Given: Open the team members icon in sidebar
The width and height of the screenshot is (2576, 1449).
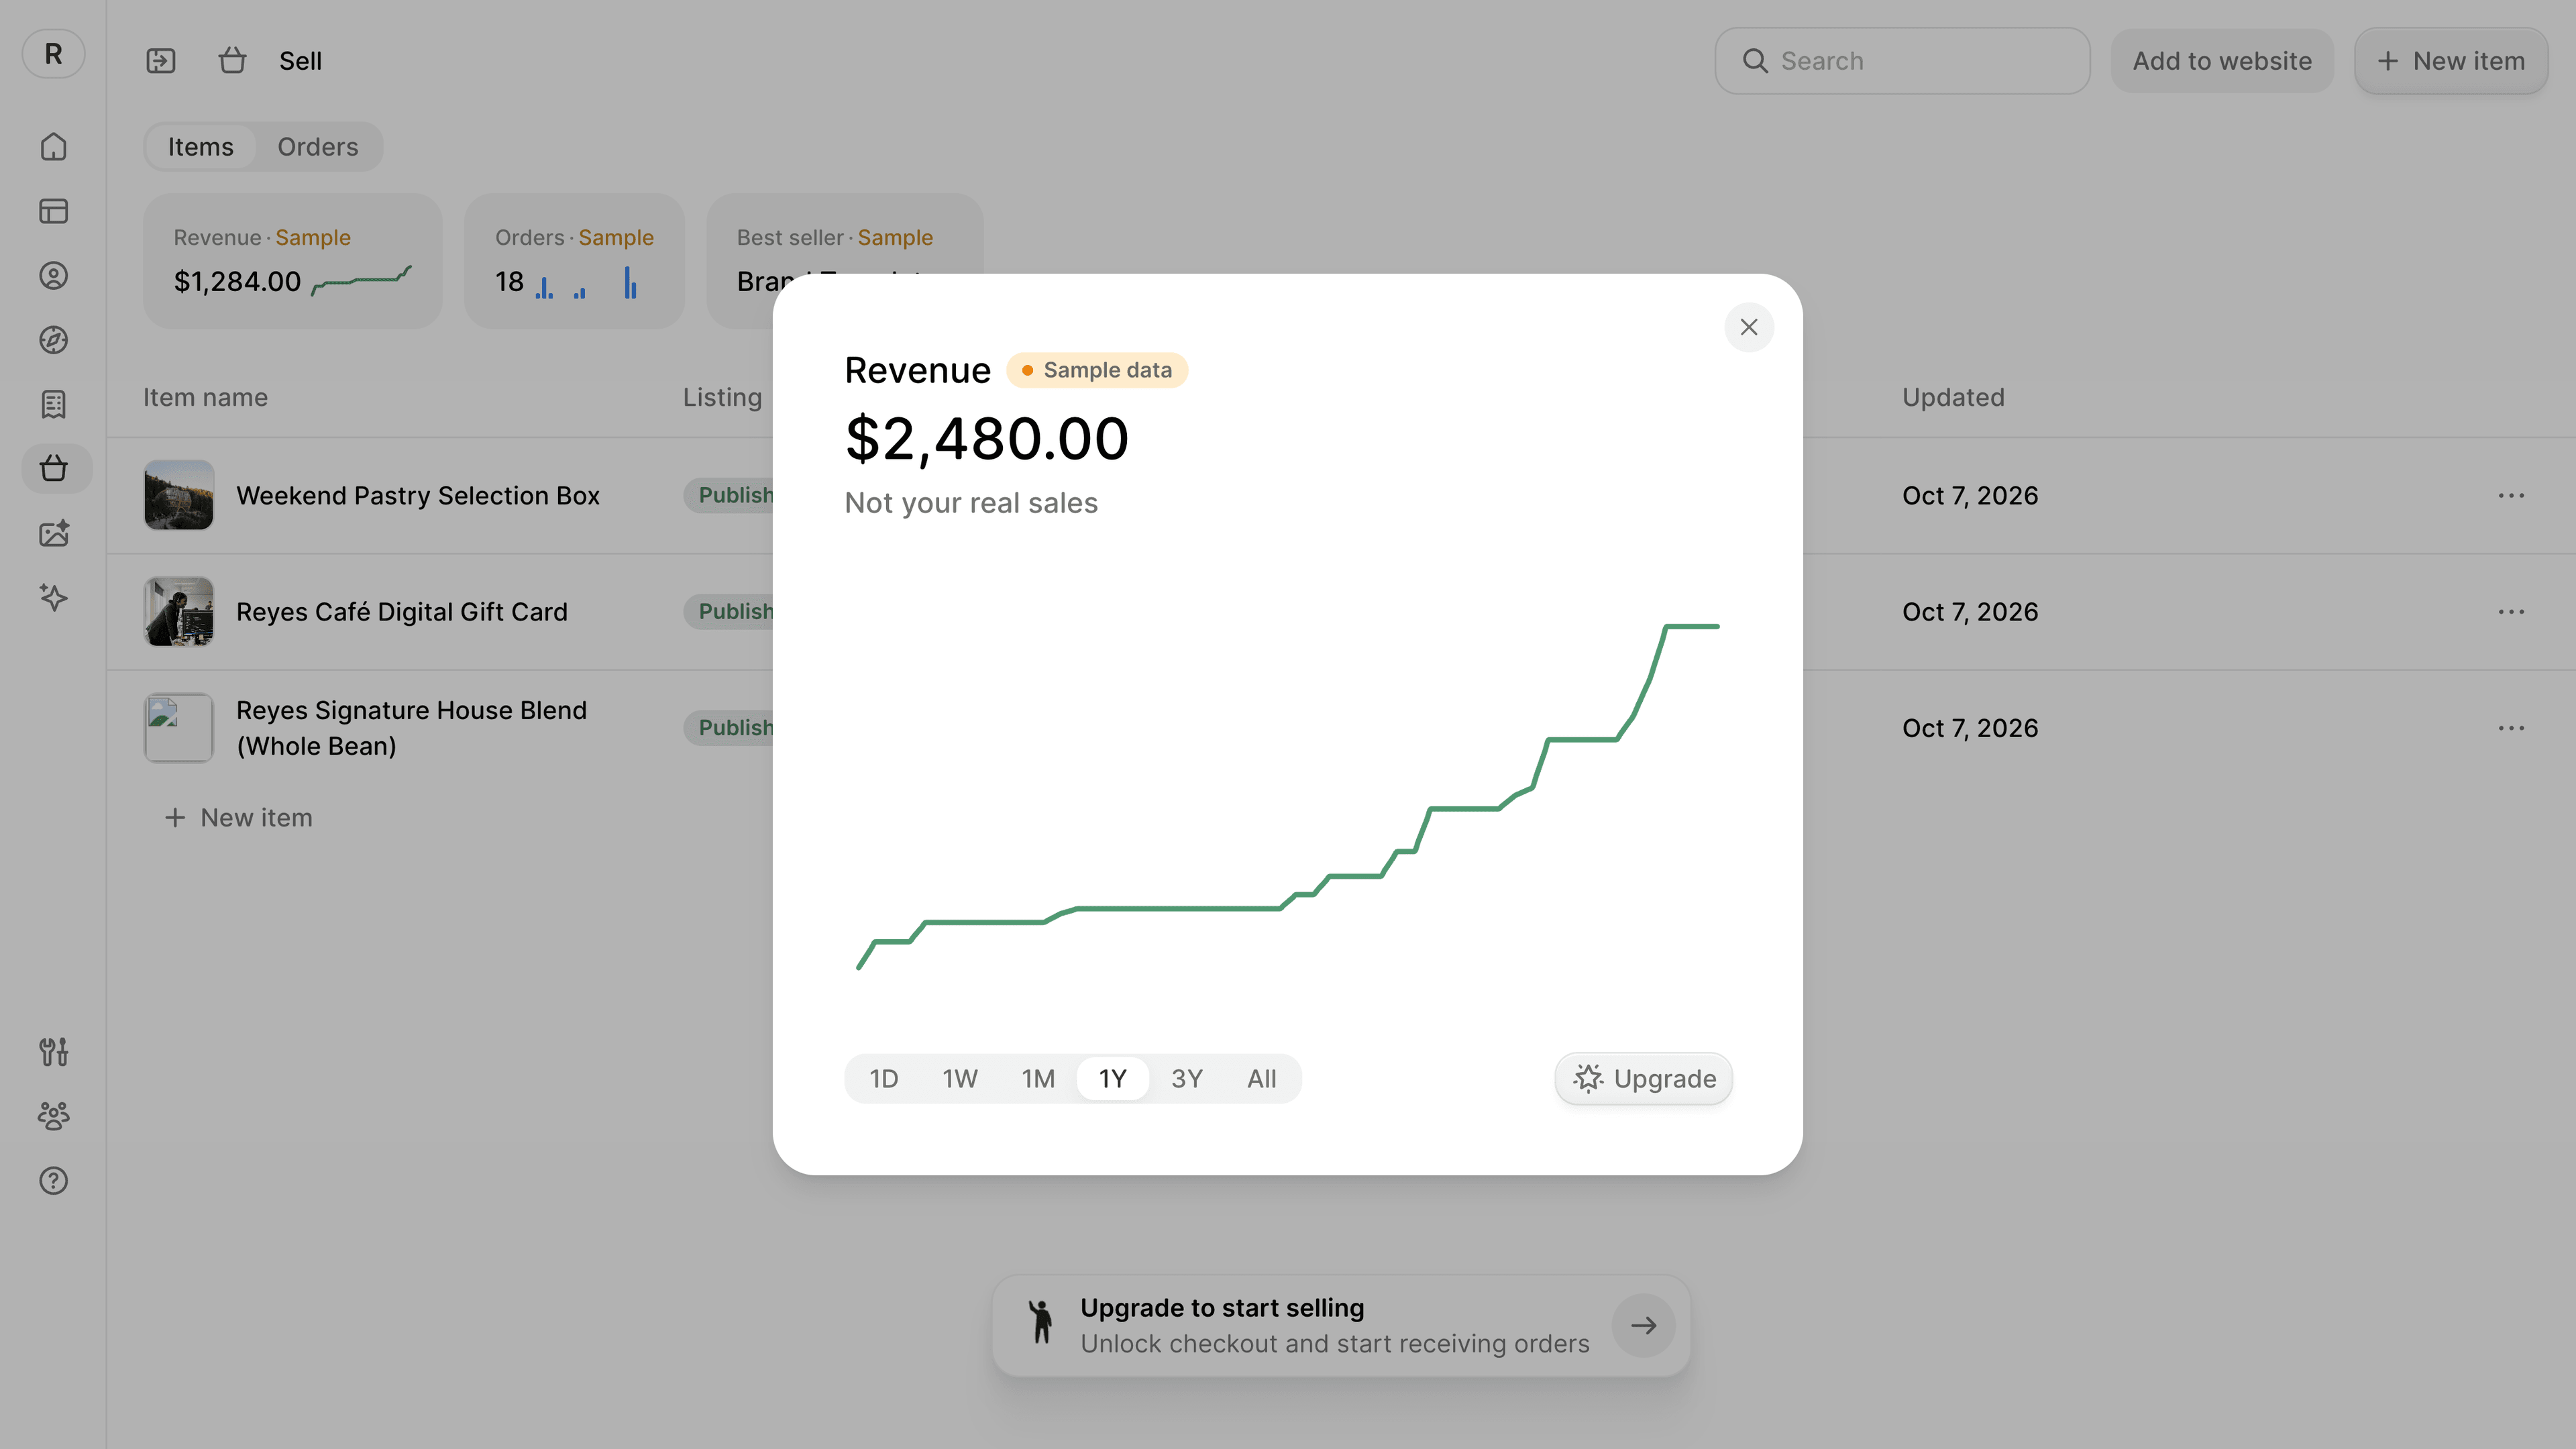Looking at the screenshot, I should (53, 1116).
